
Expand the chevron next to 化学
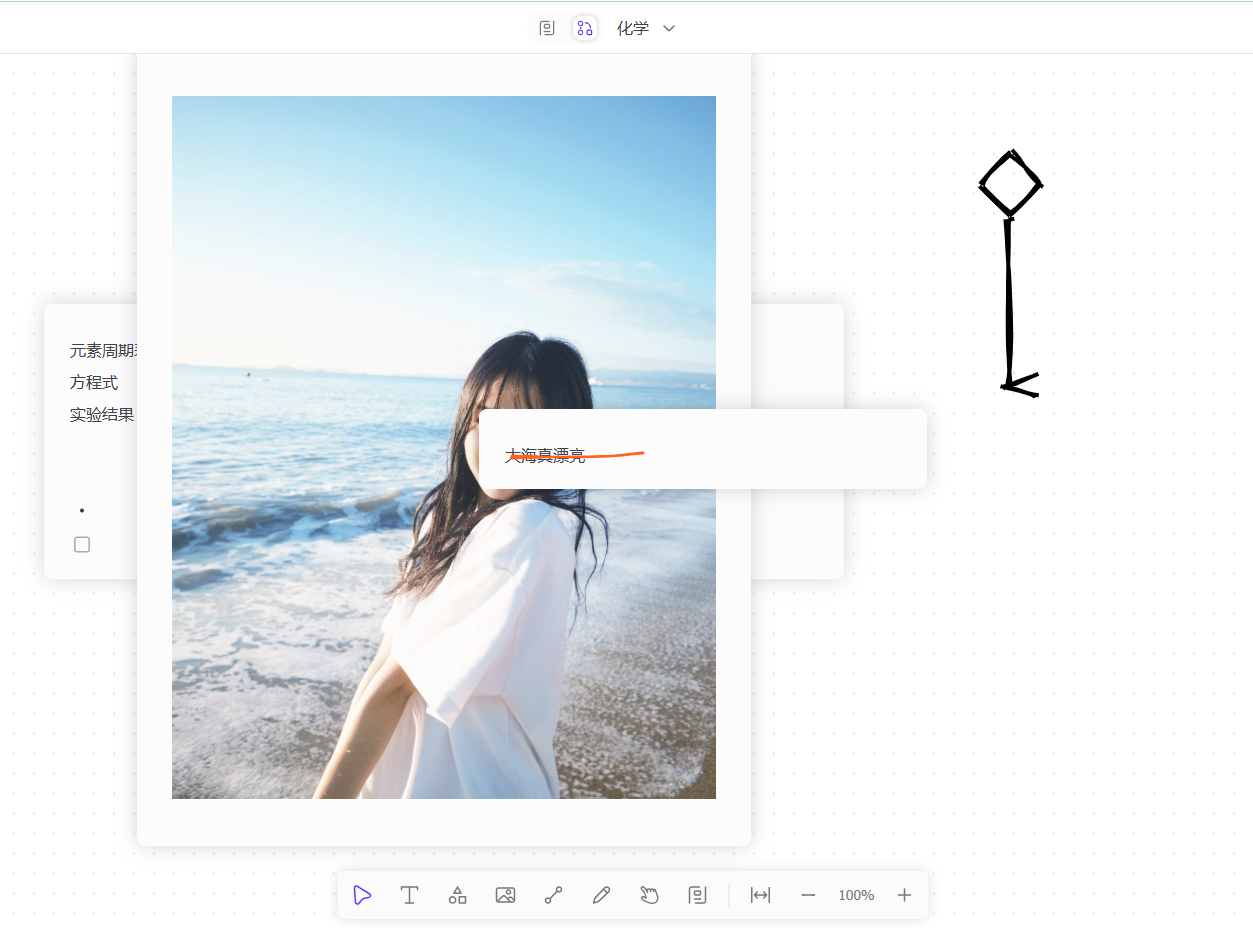669,28
